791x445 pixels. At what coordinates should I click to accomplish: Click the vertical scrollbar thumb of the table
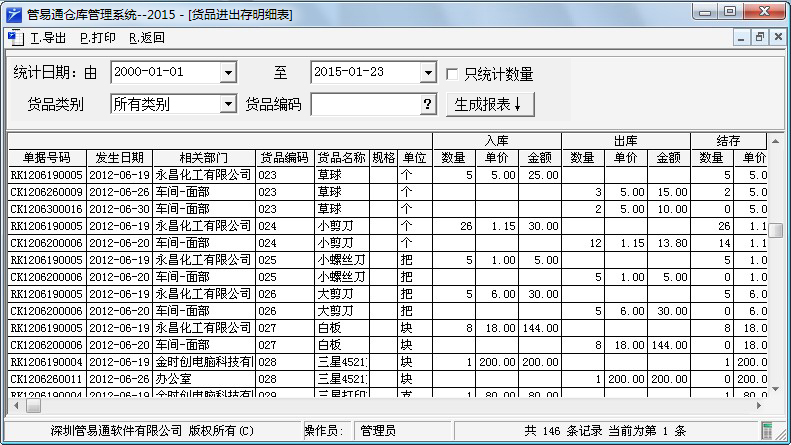point(775,230)
